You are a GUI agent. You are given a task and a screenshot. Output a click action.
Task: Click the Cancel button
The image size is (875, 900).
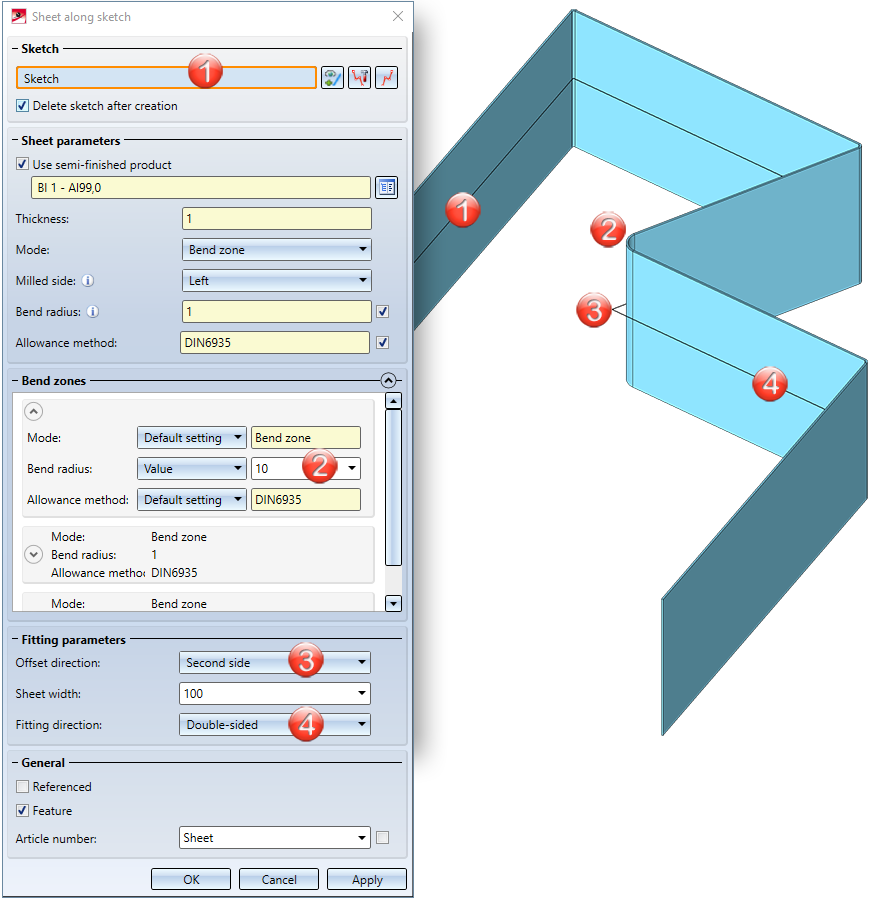(x=279, y=879)
